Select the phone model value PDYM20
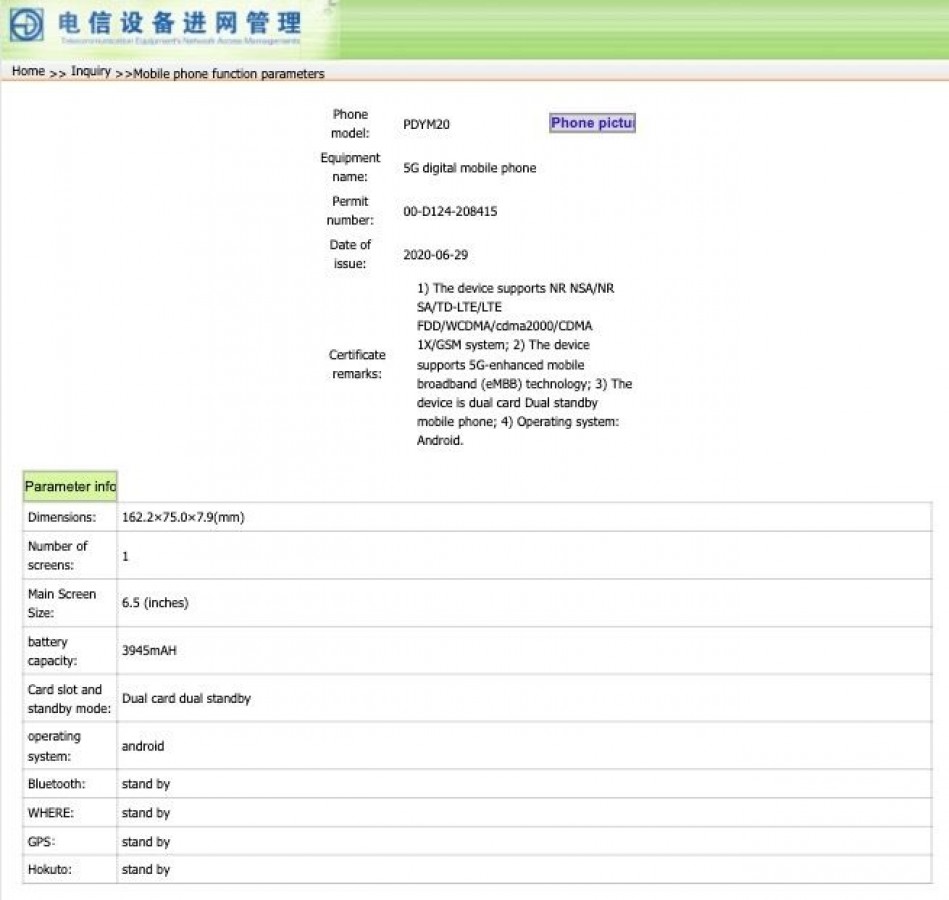 426,125
